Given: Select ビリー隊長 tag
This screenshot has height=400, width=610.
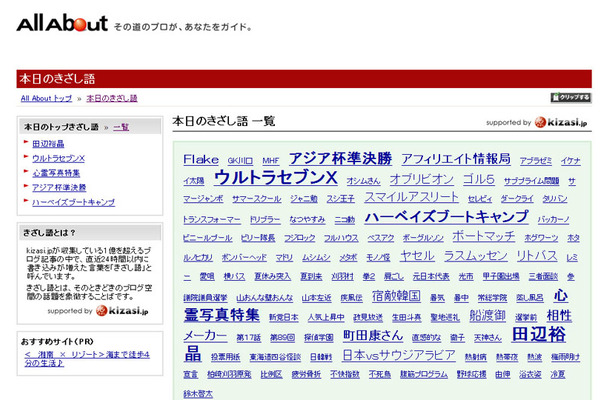Looking at the screenshot, I should [x=258, y=238].
